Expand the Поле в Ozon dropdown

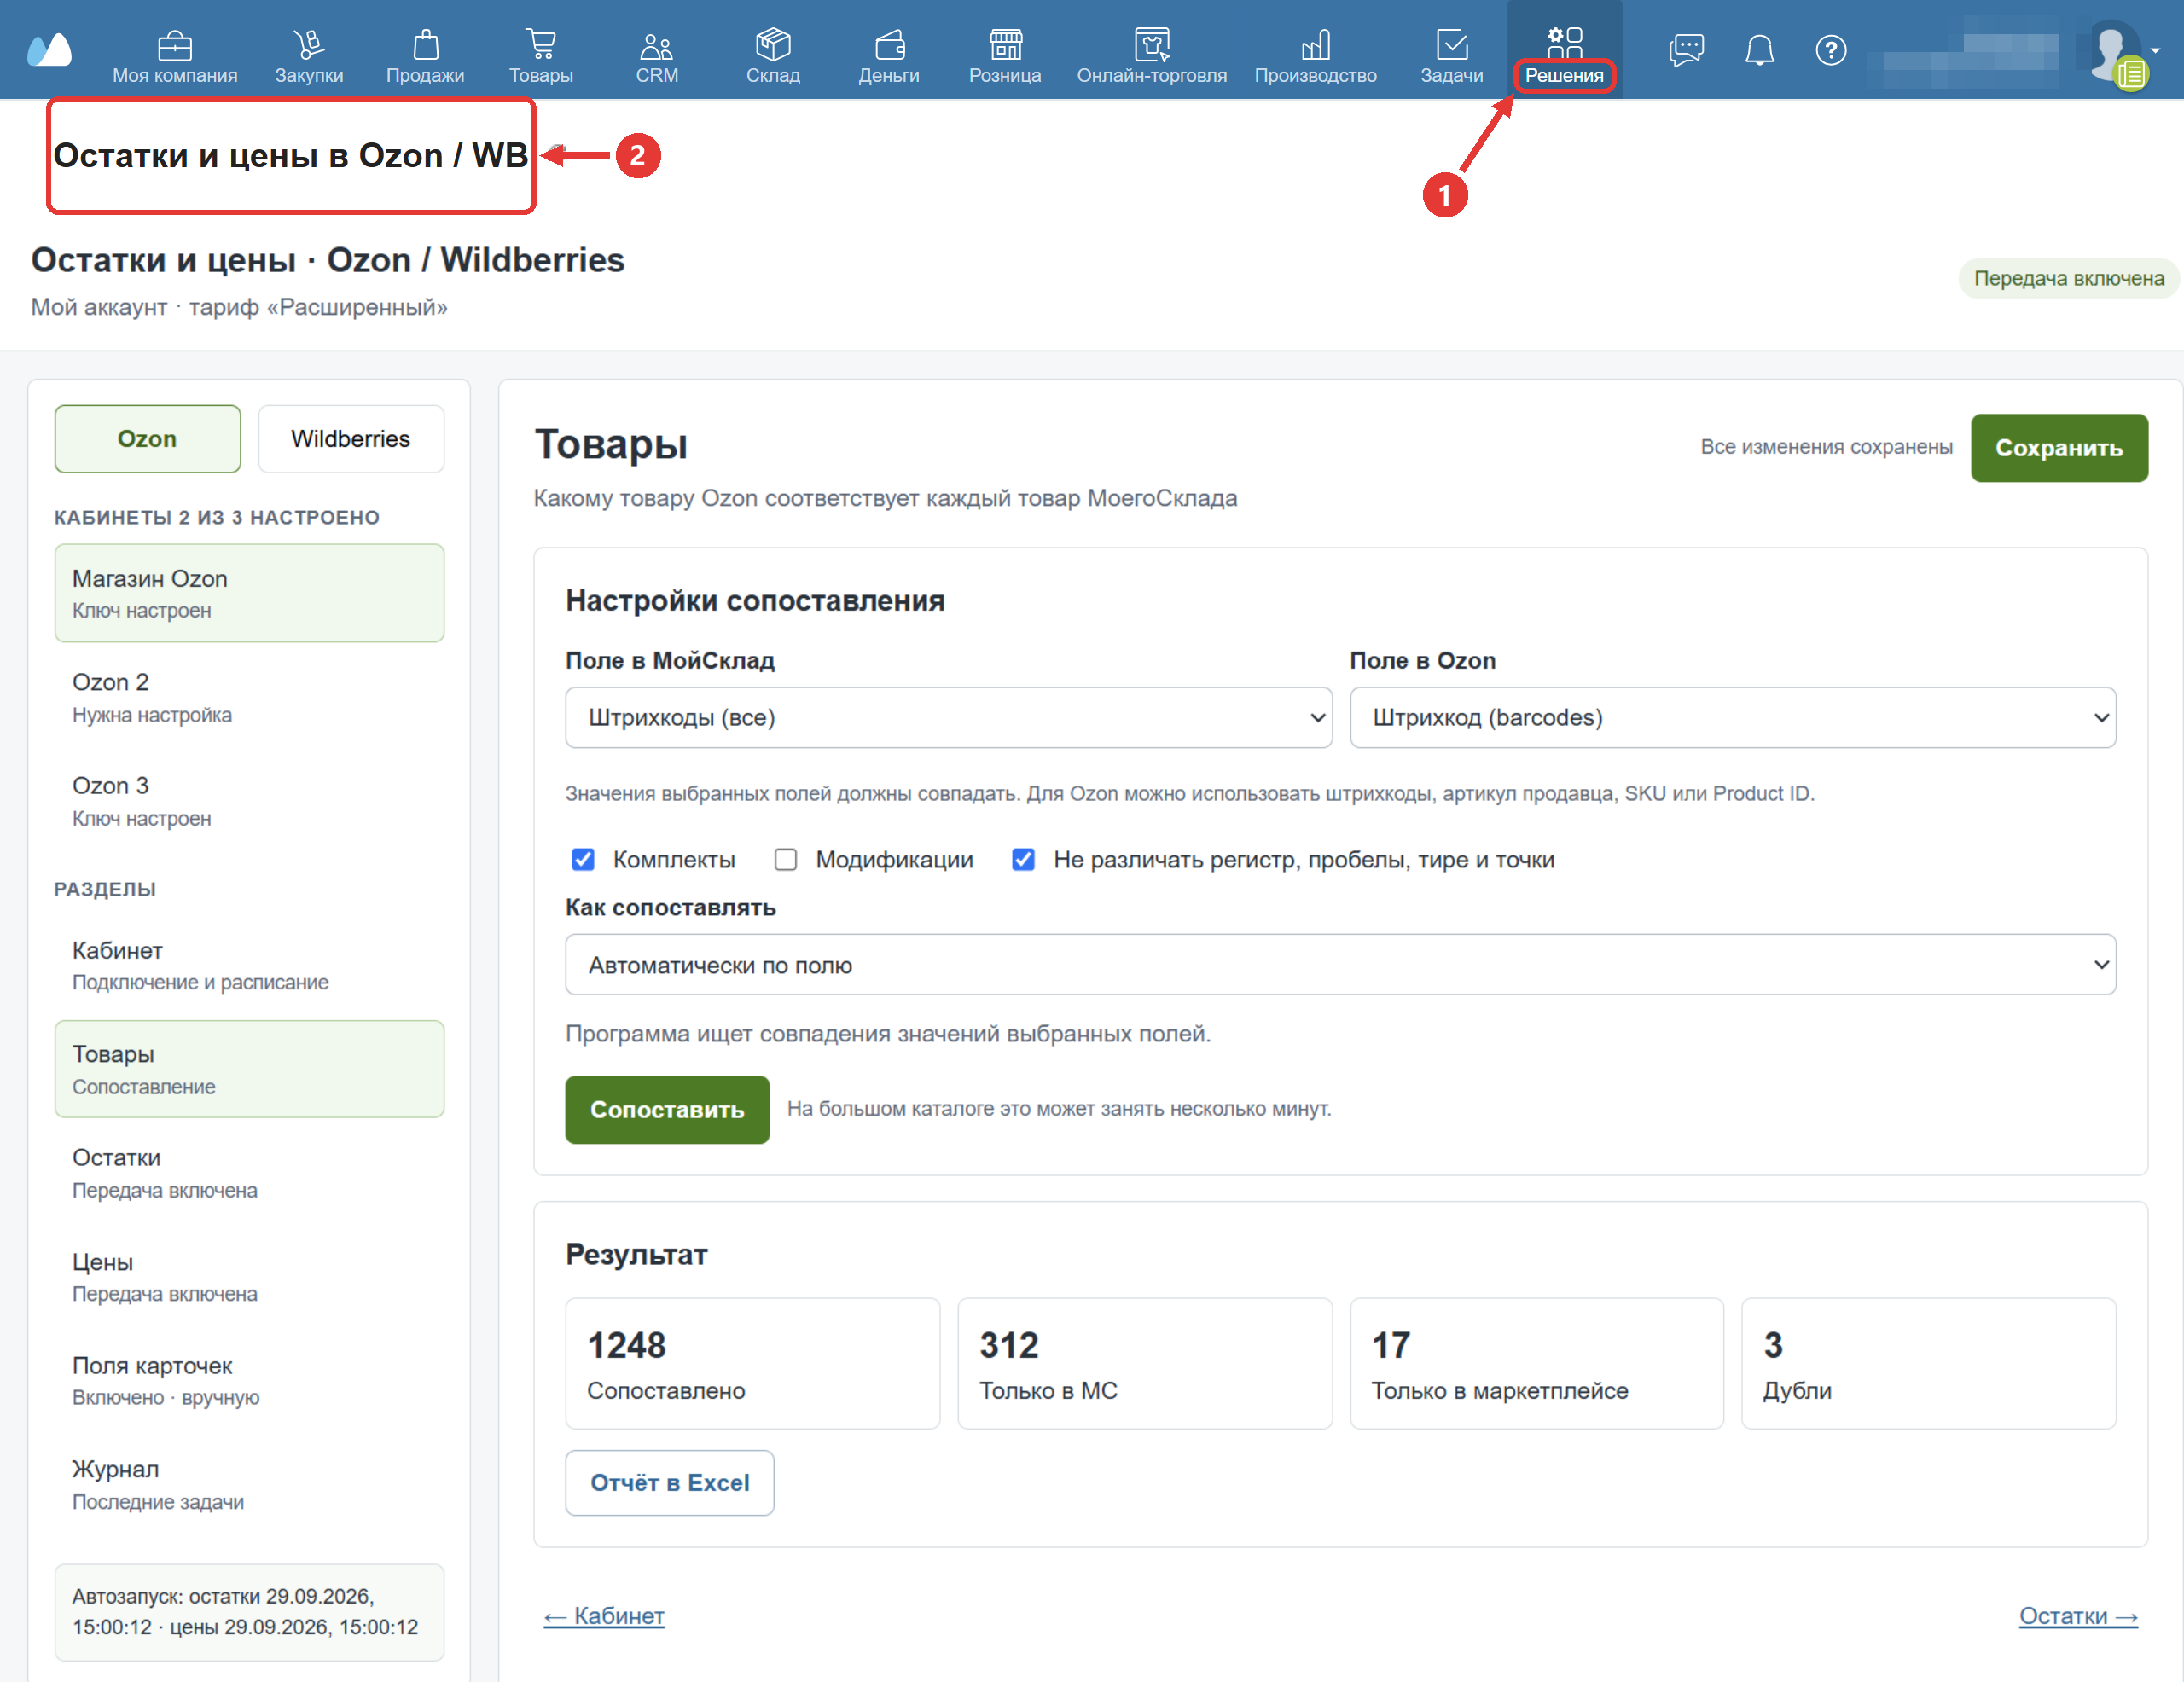pyautogui.click(x=1732, y=718)
